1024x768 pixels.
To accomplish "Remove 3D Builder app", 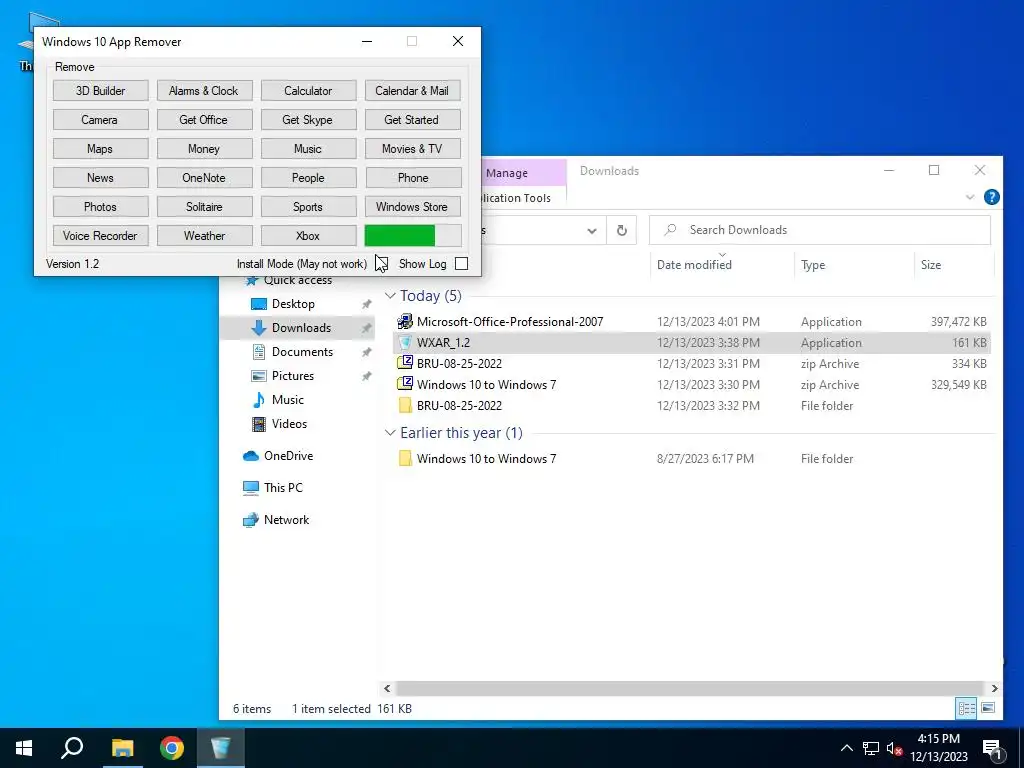I will click(101, 91).
